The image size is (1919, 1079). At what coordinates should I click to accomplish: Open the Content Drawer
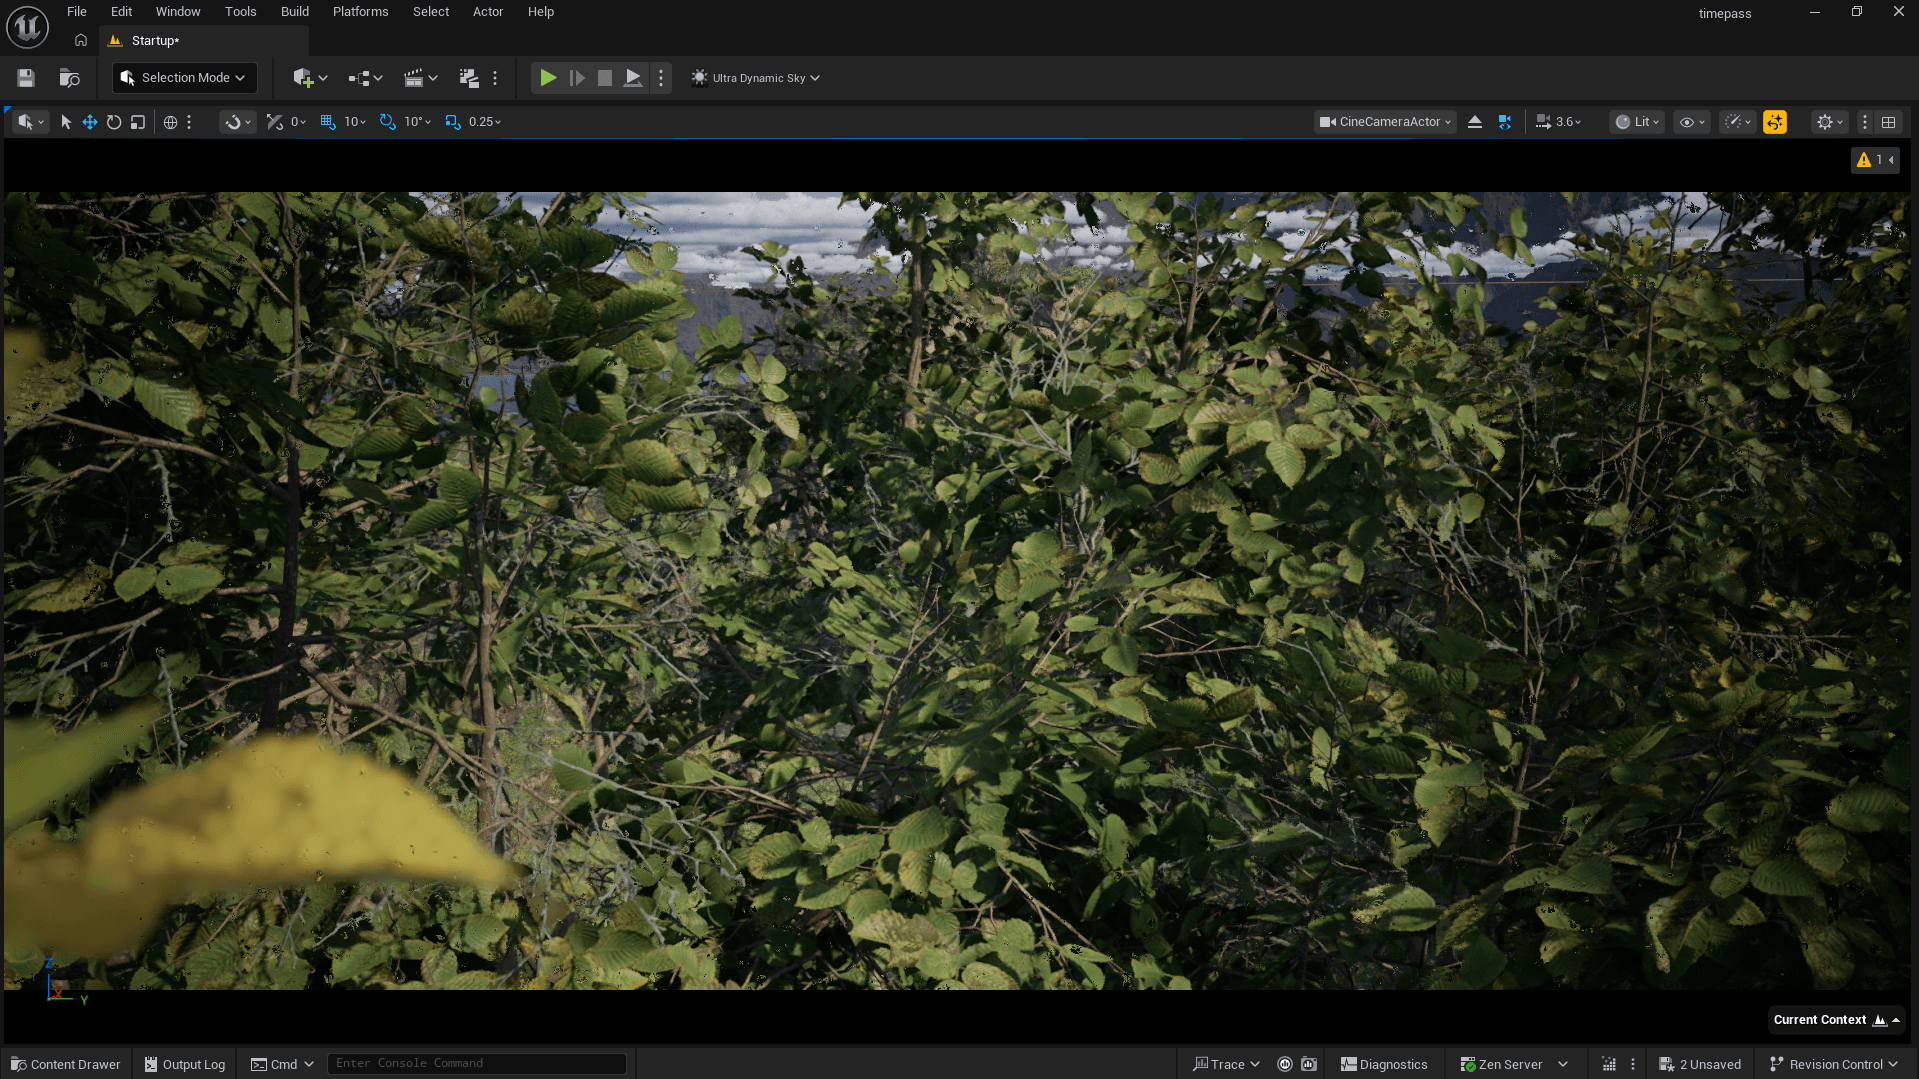[x=66, y=1064]
